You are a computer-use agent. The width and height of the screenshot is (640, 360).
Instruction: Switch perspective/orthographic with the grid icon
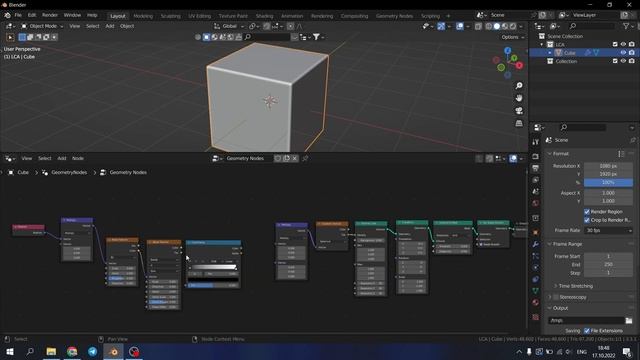(519, 123)
